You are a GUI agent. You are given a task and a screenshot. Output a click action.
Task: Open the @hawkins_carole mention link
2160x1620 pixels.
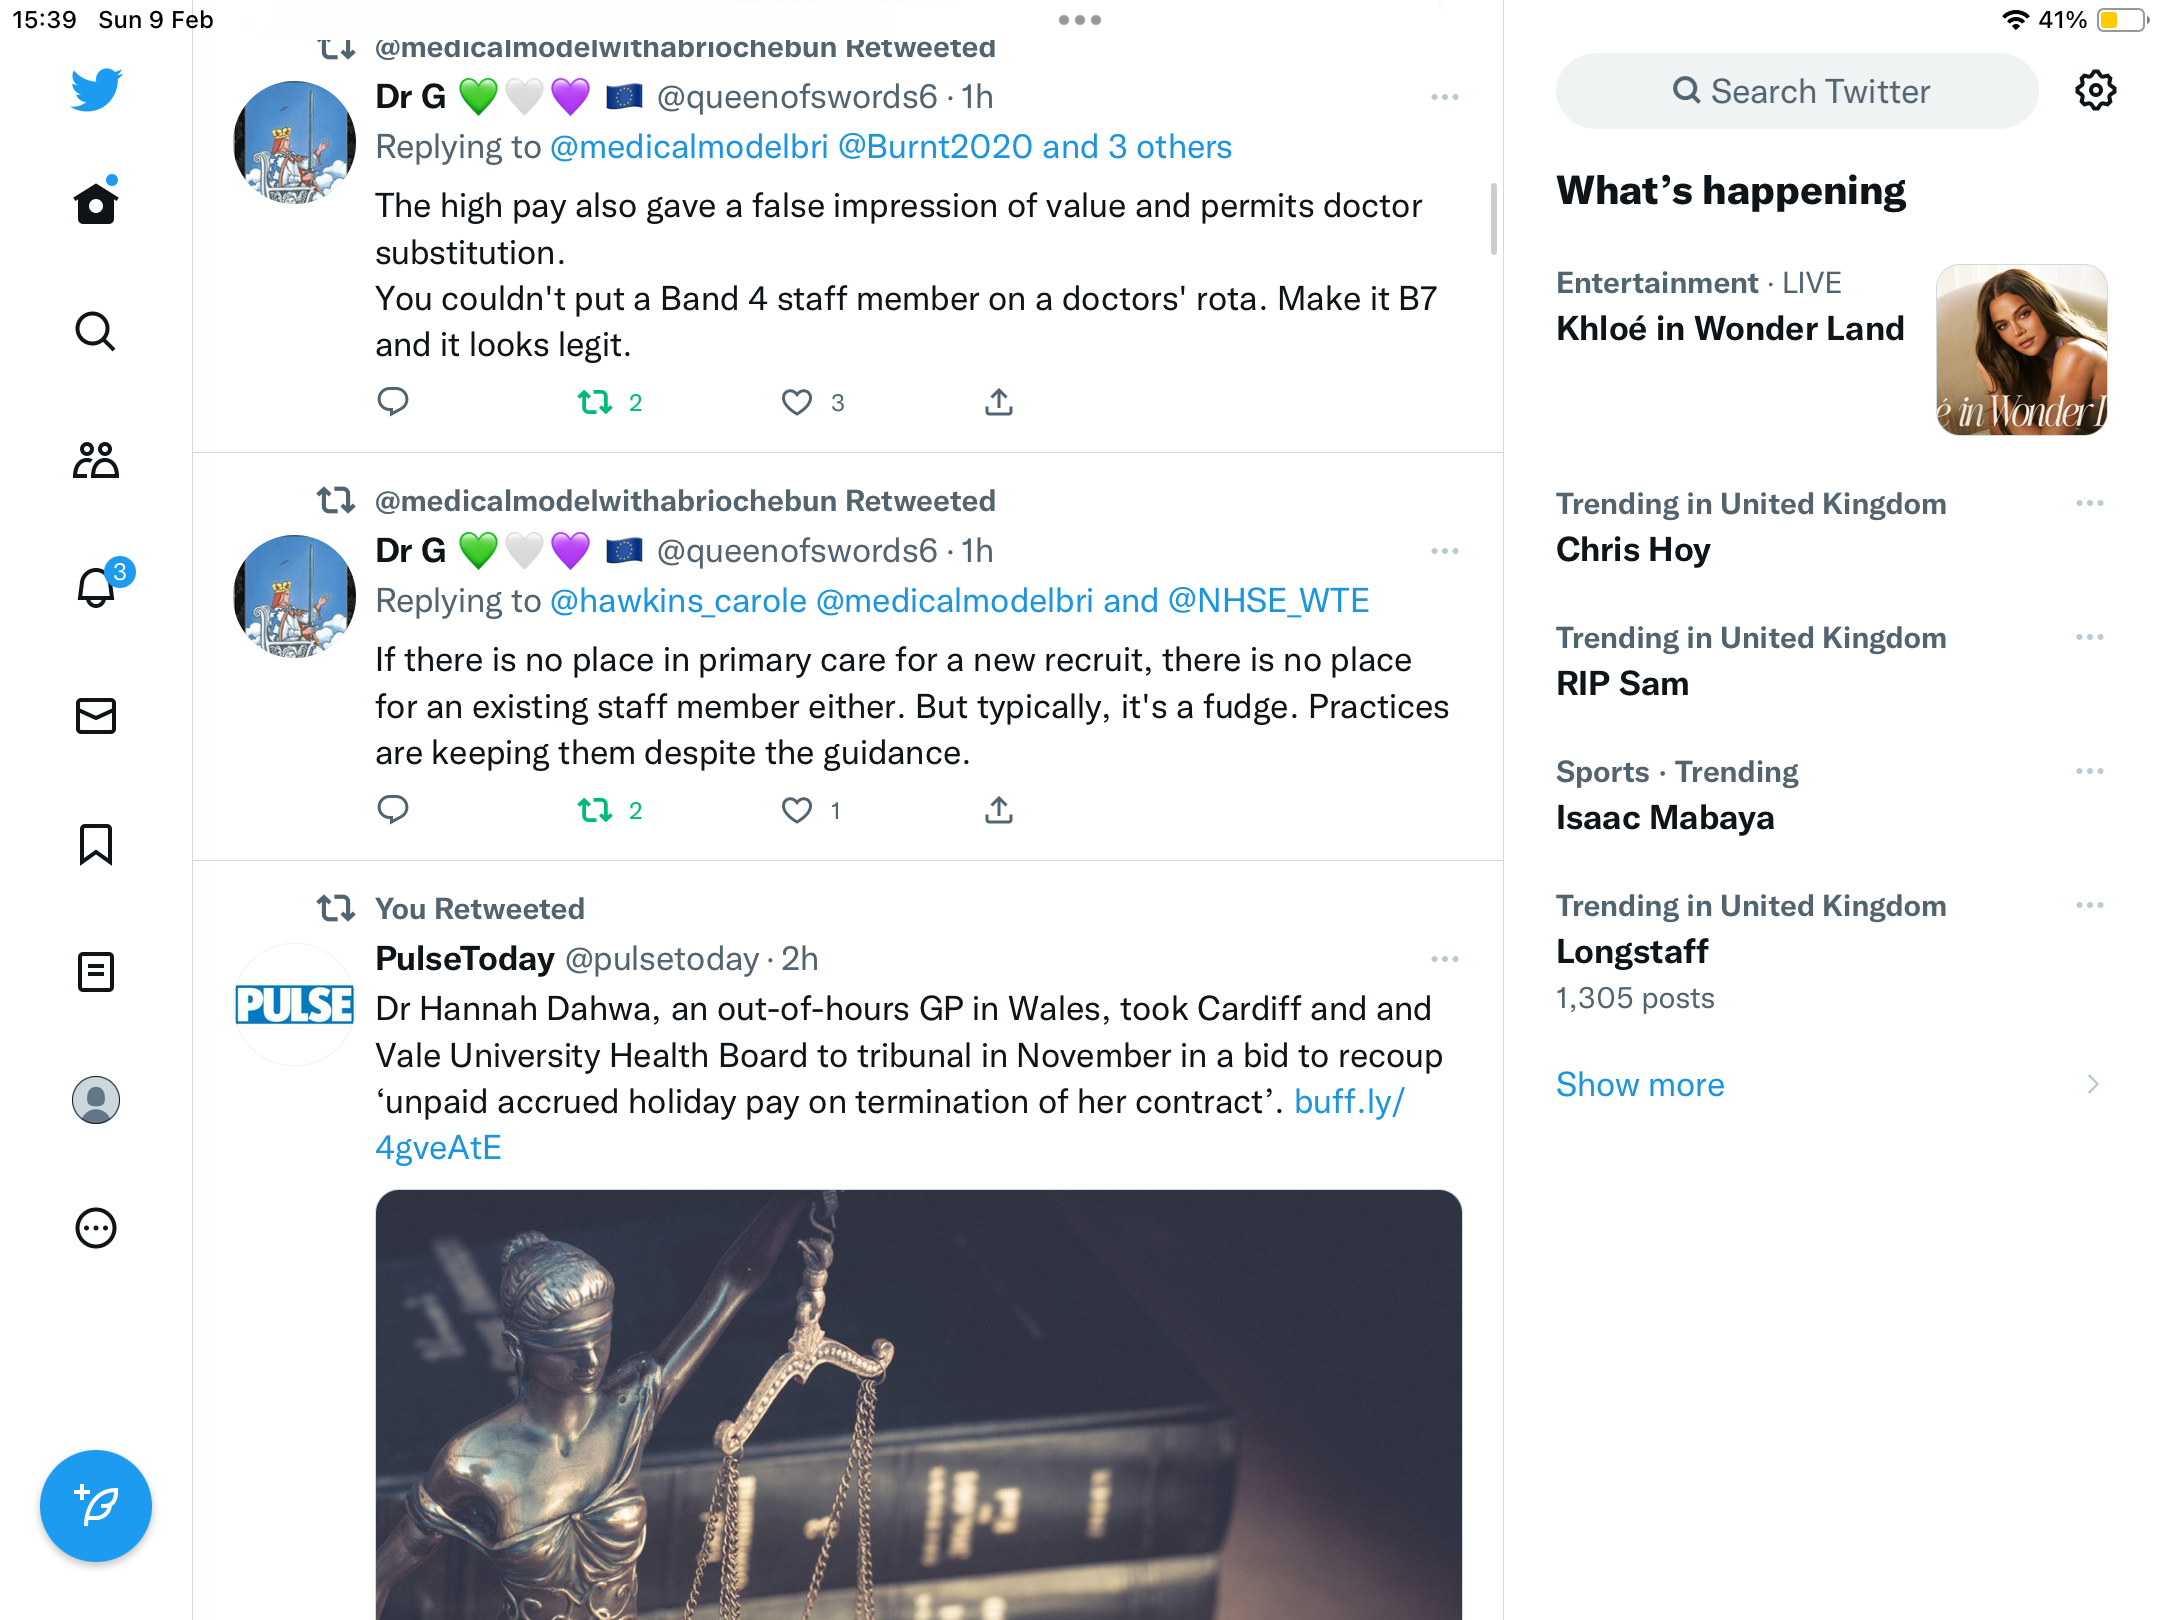coord(678,601)
